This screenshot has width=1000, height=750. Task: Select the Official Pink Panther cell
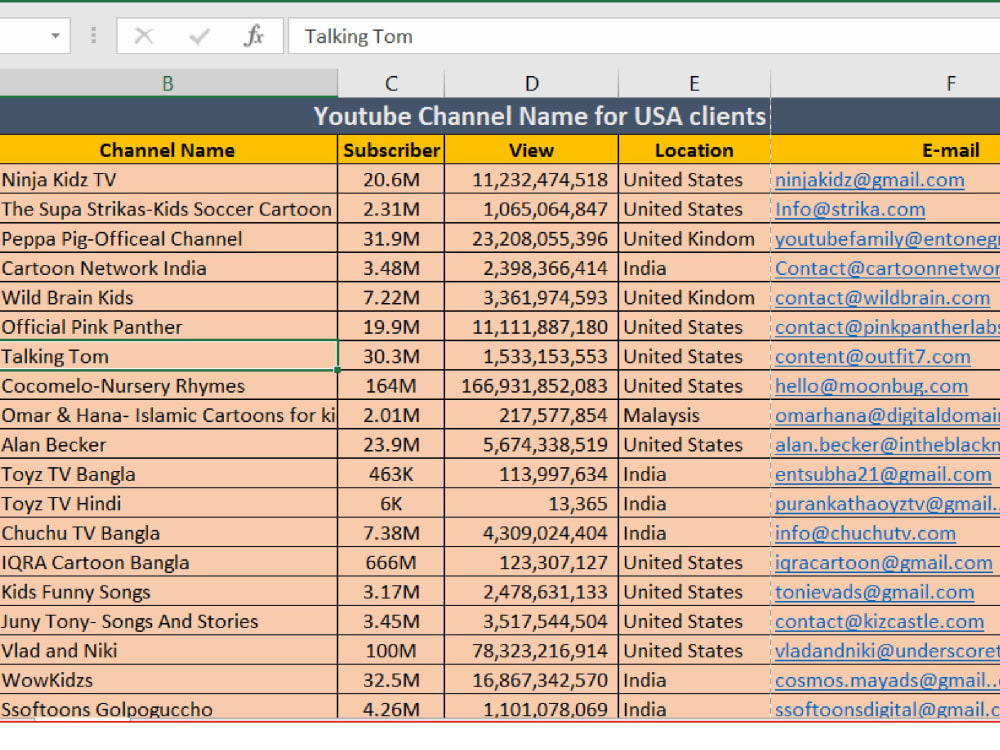coord(168,327)
